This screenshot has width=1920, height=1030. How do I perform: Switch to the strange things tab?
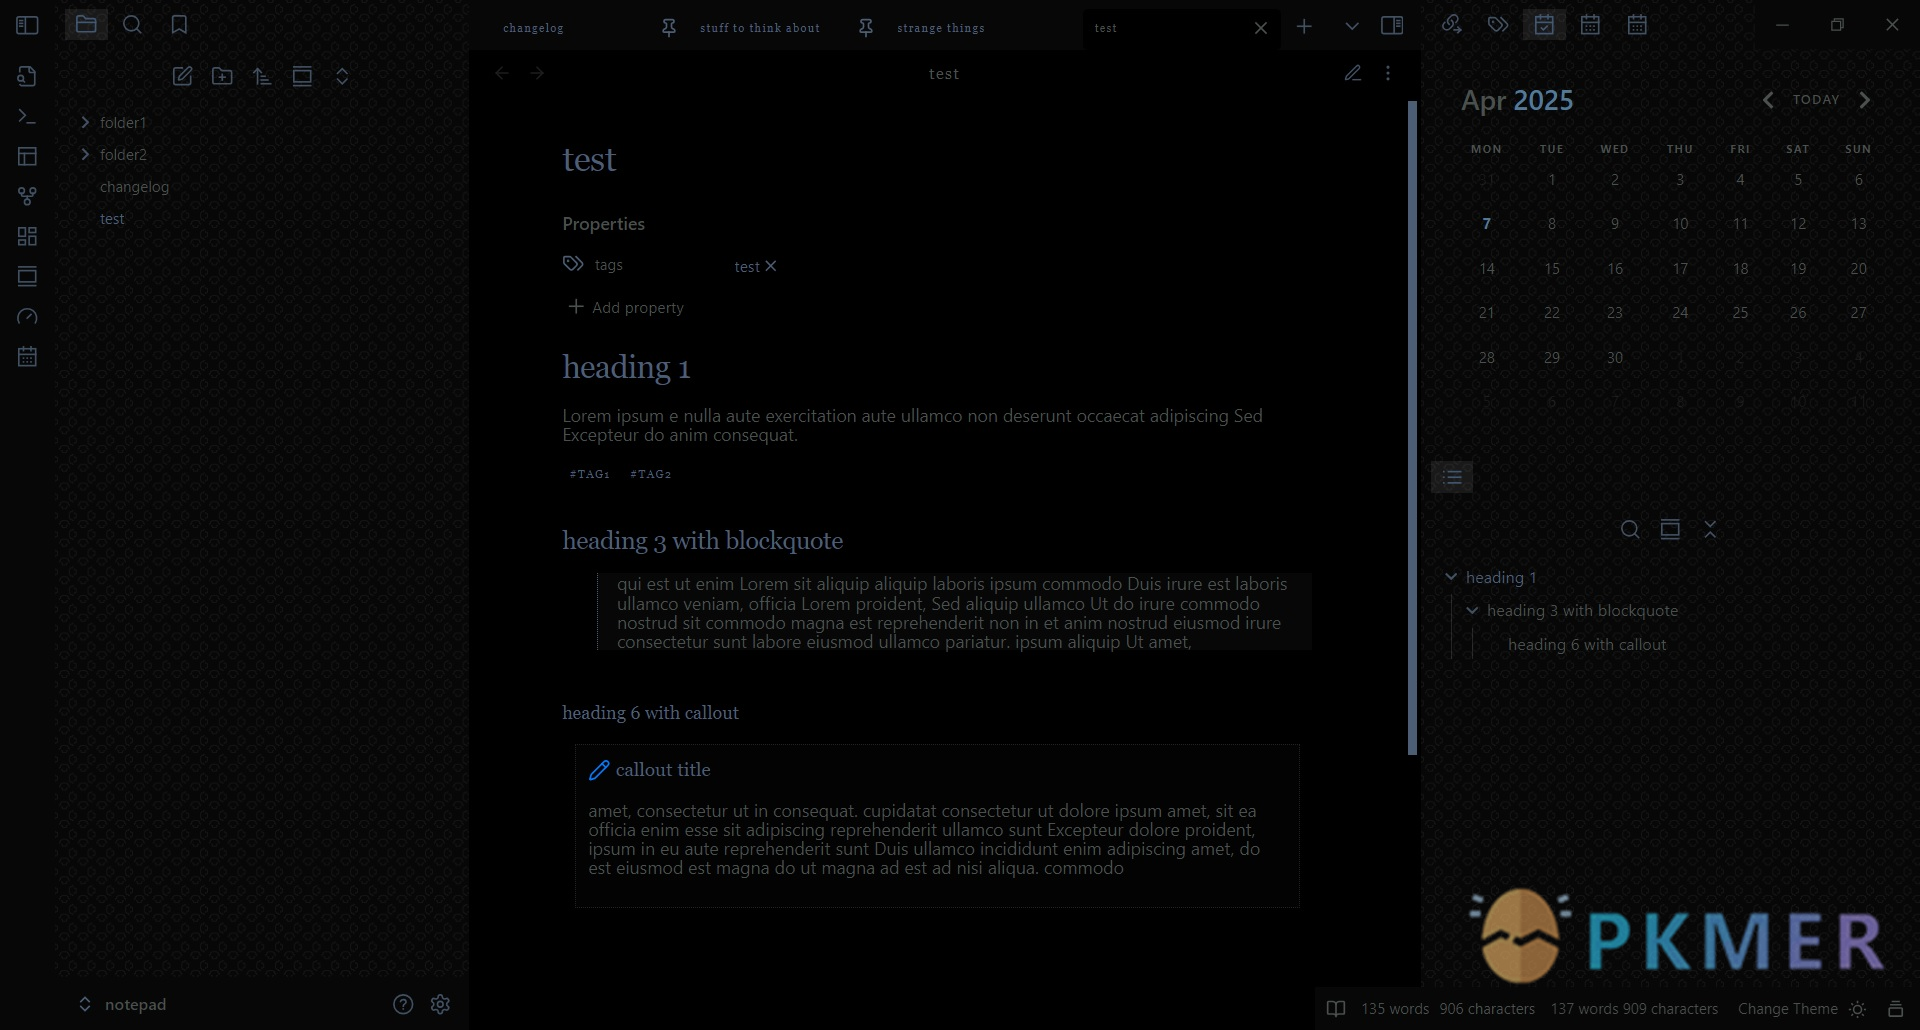(x=940, y=28)
